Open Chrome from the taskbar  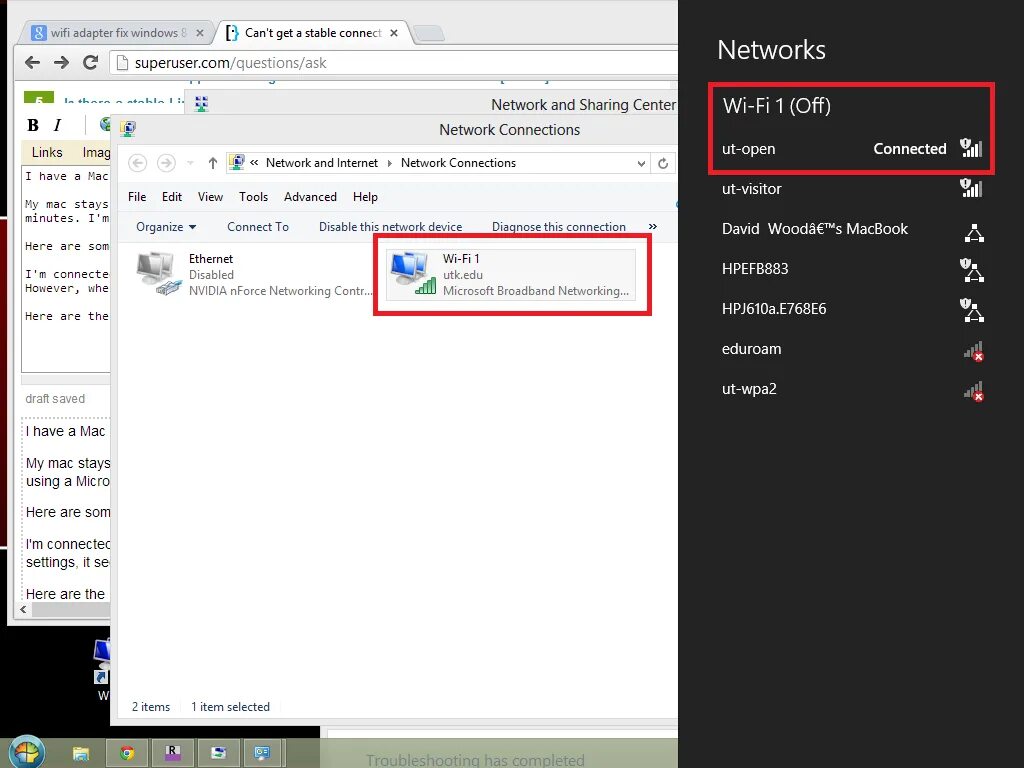click(127, 754)
